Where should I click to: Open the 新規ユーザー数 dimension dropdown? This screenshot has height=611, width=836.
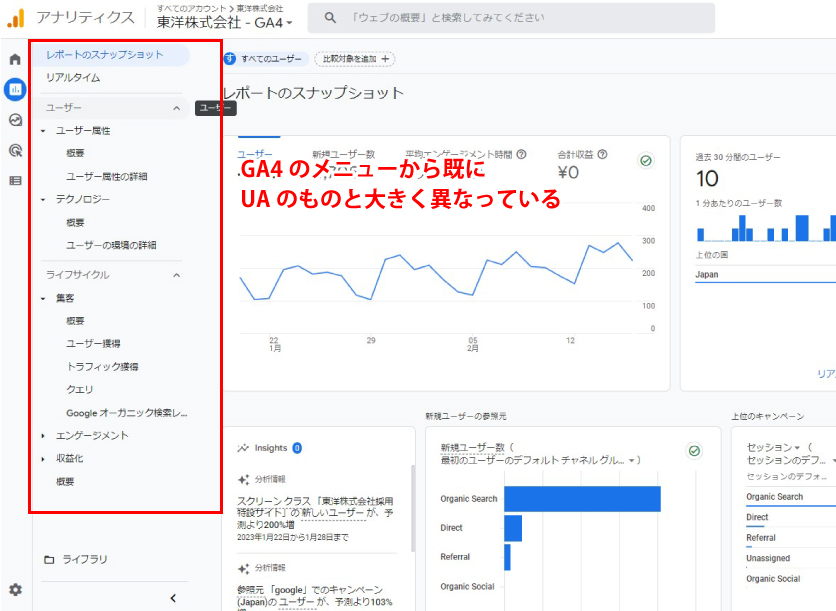632,460
